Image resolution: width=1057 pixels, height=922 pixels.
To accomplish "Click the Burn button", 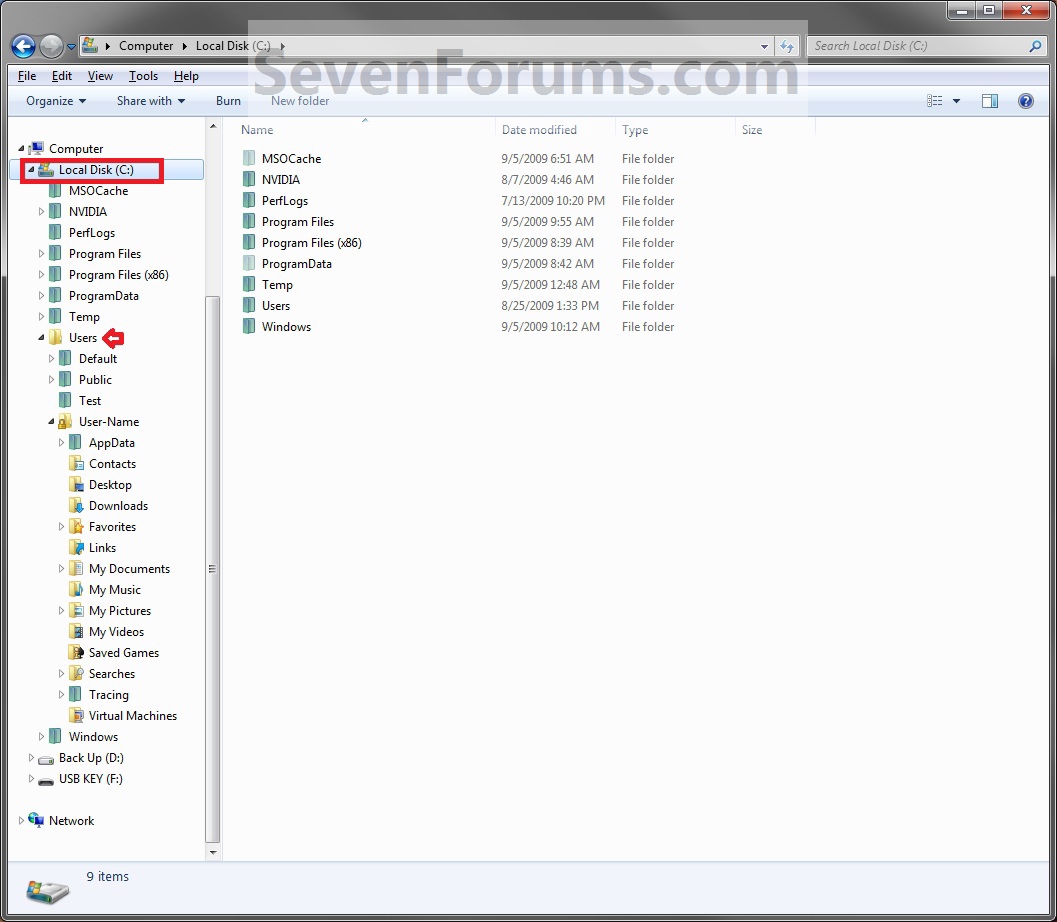I will tap(228, 100).
